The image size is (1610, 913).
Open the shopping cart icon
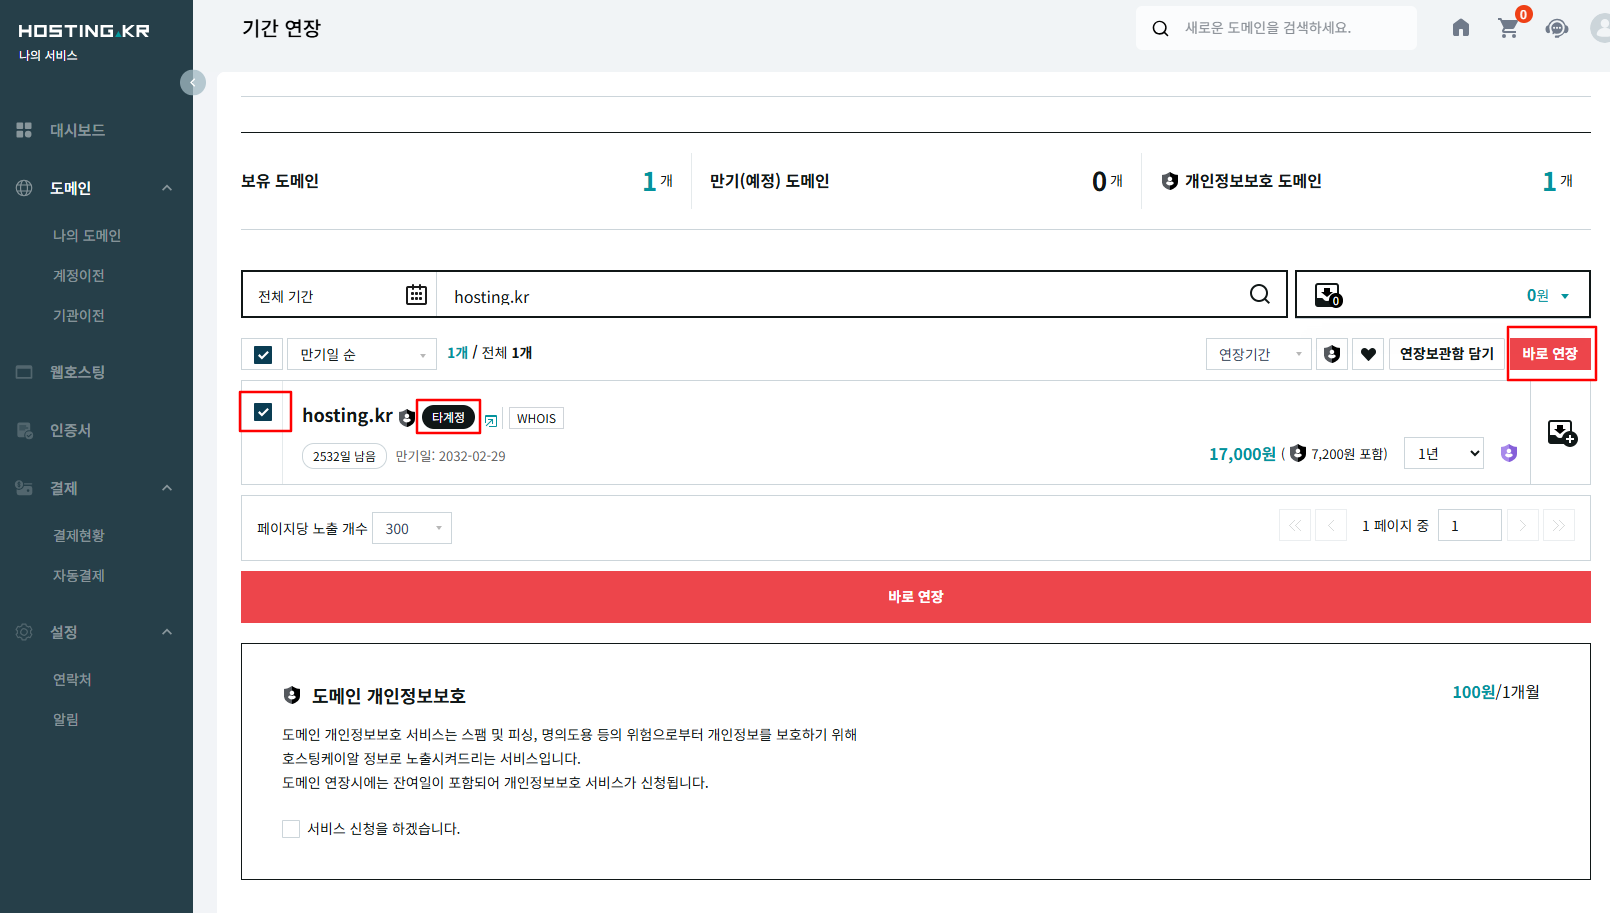[1508, 28]
